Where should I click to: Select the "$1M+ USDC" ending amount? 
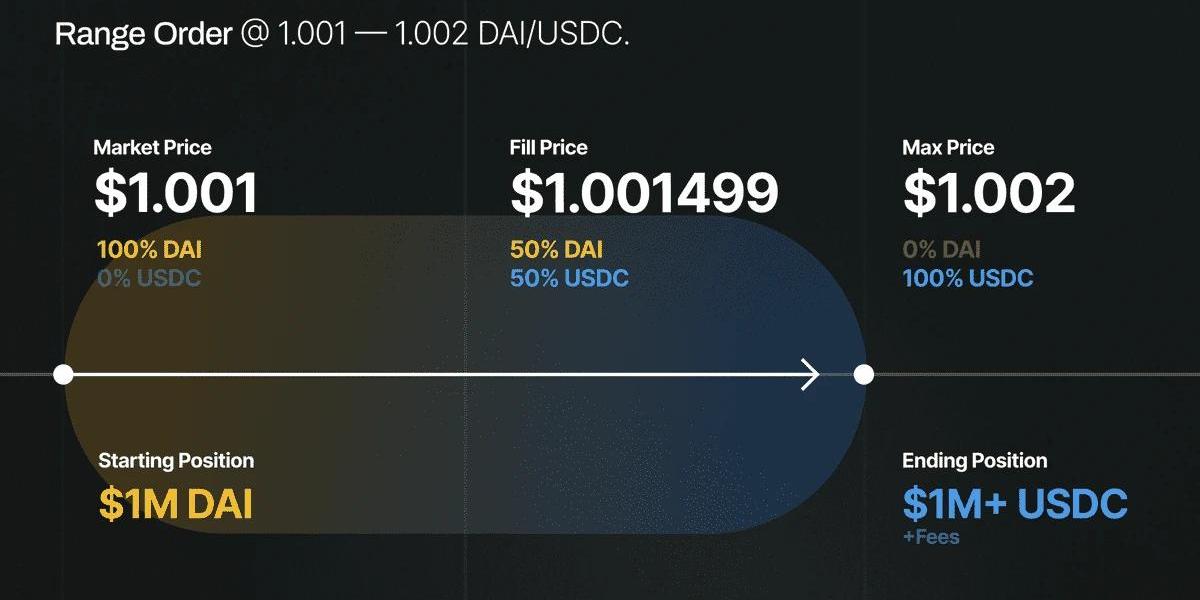(x=1014, y=504)
